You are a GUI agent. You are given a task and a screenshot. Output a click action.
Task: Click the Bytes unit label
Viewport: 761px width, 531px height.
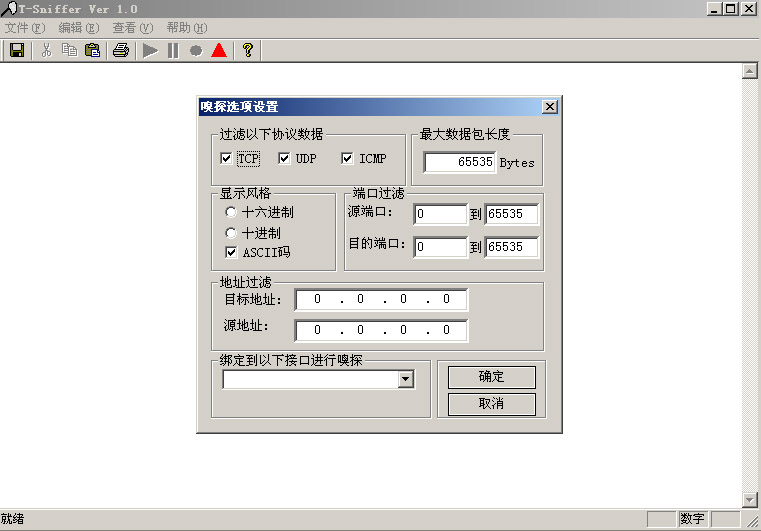(517, 163)
